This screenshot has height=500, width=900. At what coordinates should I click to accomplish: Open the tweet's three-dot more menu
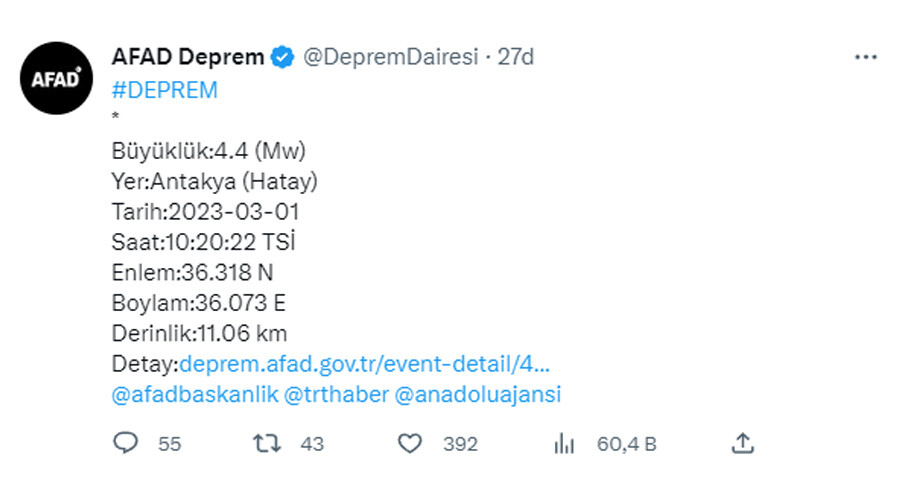(865, 56)
